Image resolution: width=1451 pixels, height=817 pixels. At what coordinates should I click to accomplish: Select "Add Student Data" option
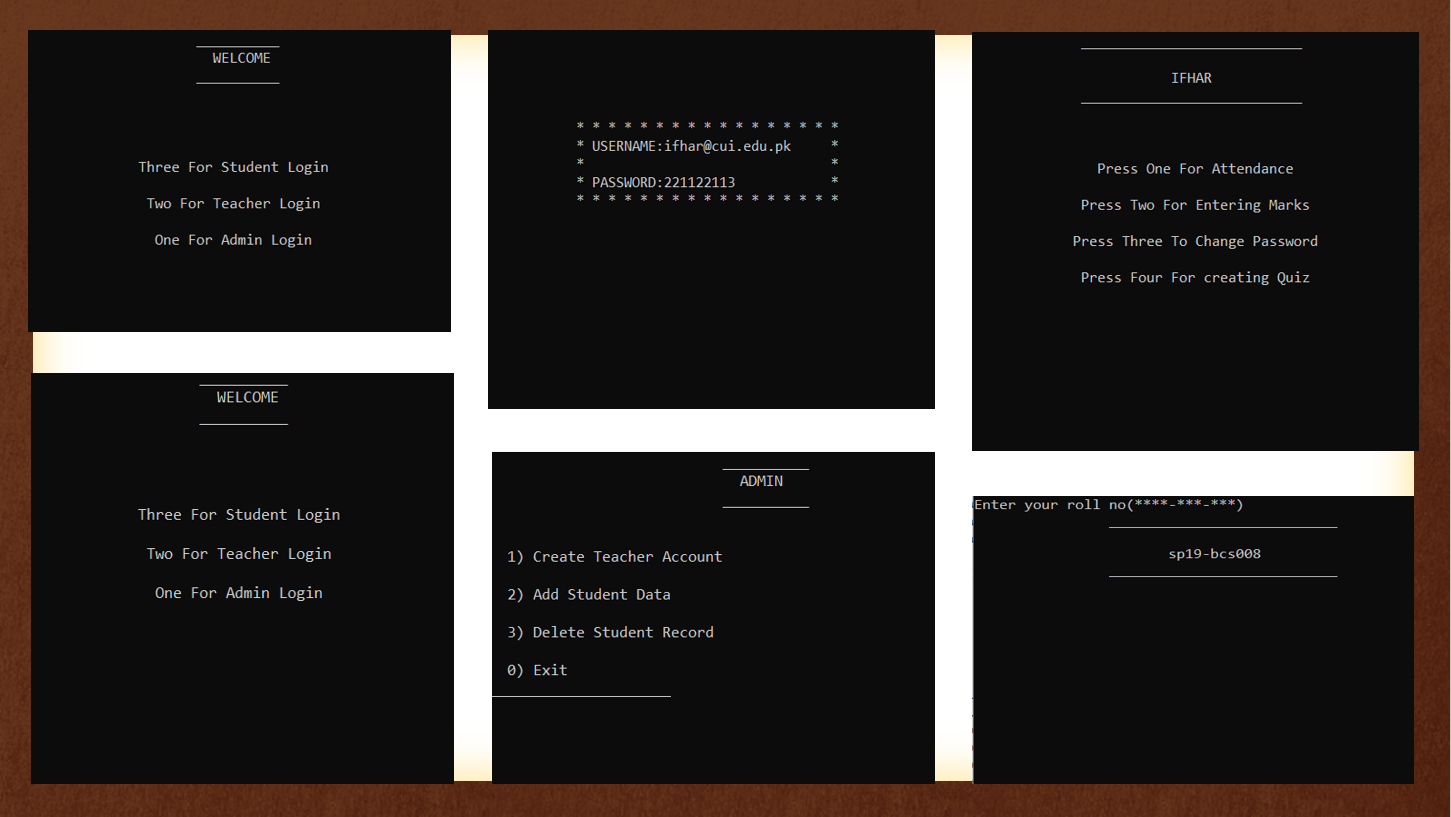pos(601,594)
